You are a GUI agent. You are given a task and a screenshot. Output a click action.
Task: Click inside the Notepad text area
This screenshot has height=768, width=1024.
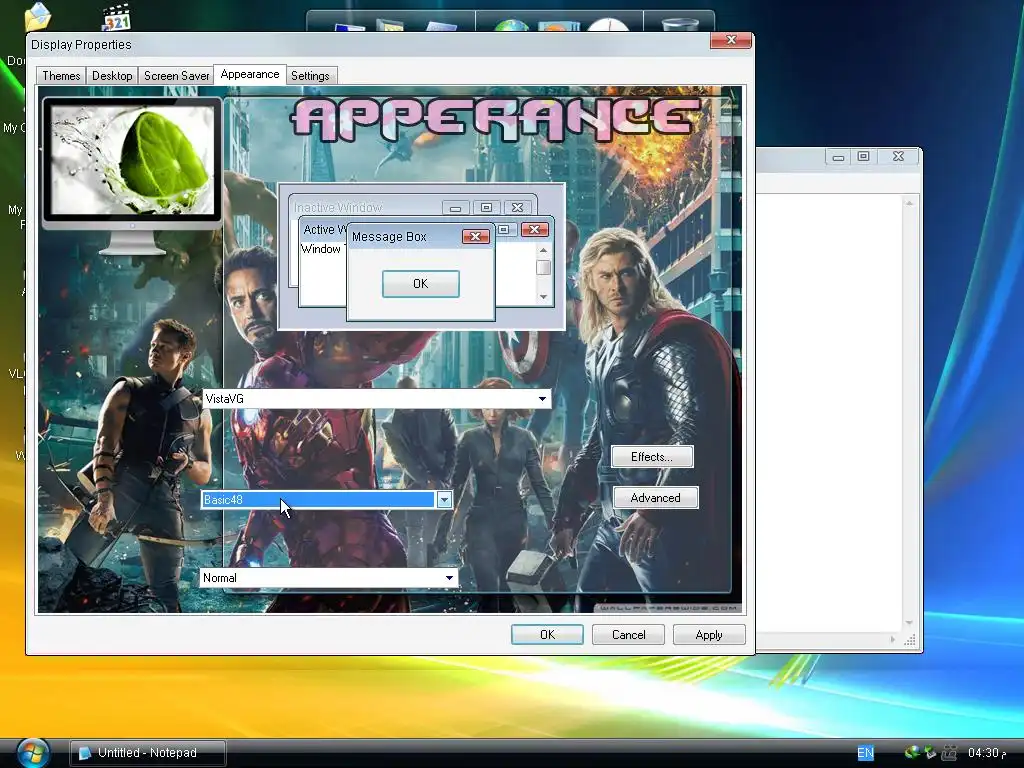pyautogui.click(x=828, y=411)
